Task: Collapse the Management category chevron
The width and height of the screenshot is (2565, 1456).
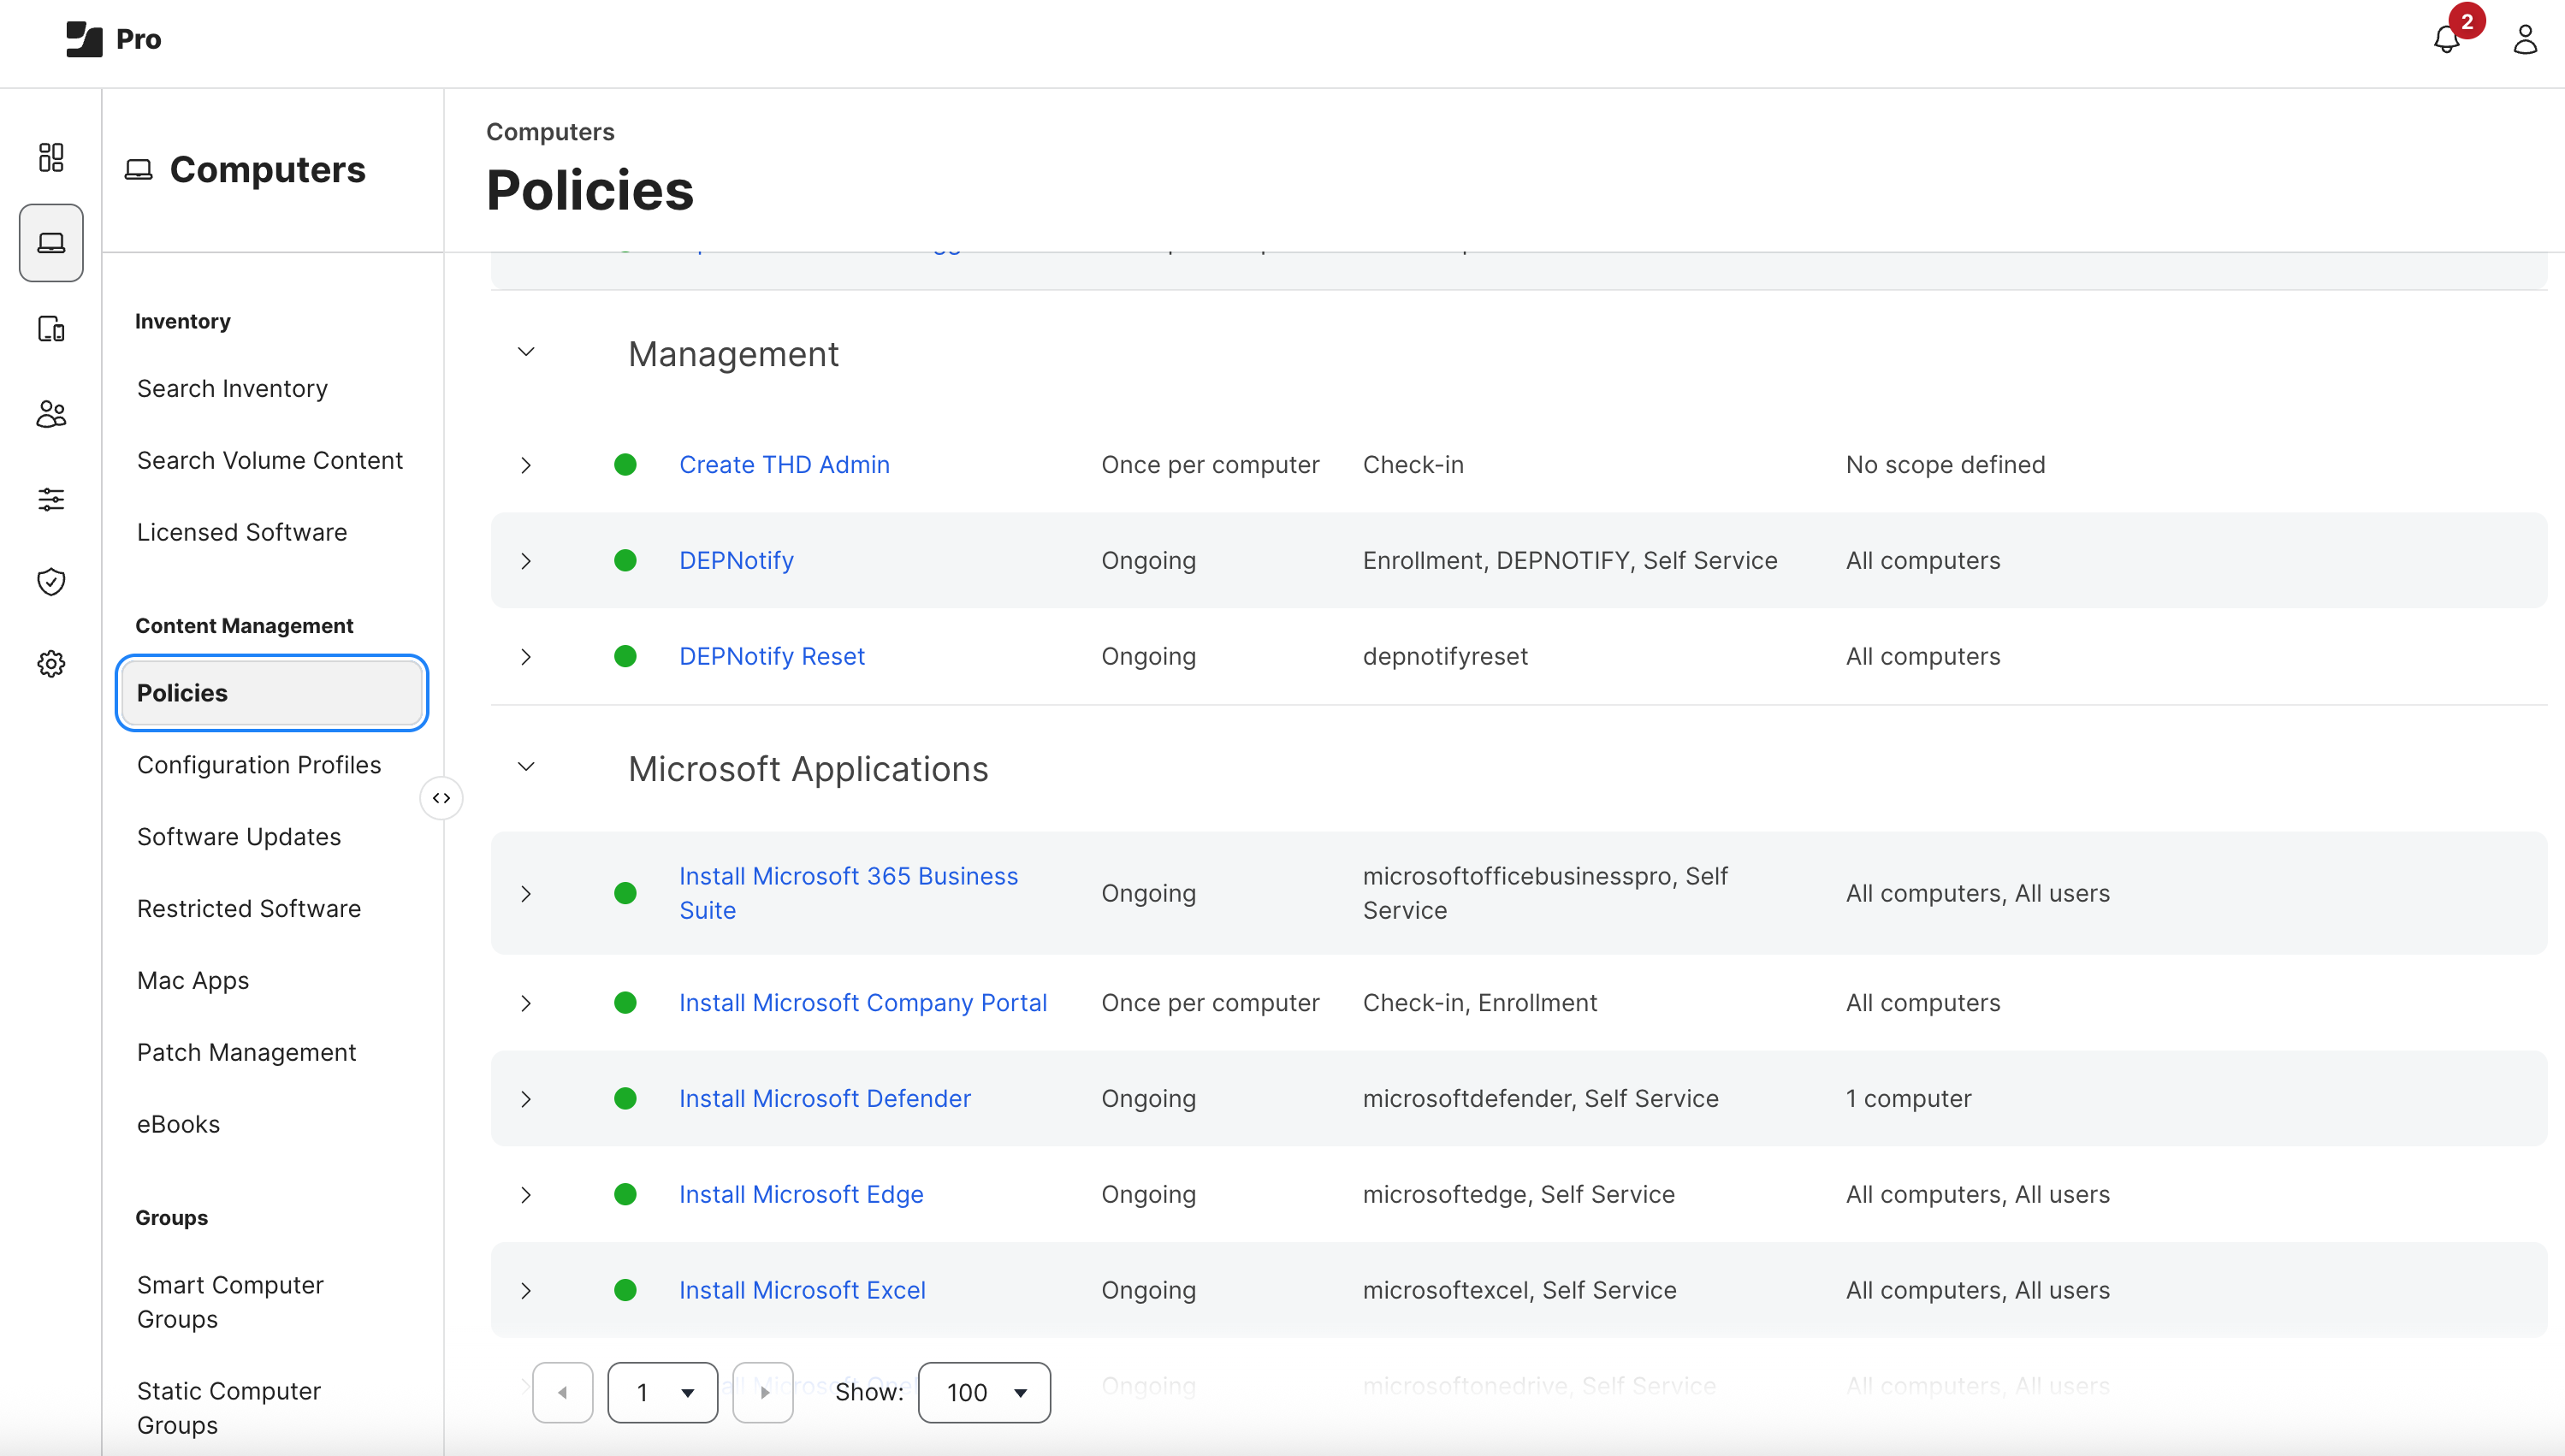Action: tap(526, 352)
